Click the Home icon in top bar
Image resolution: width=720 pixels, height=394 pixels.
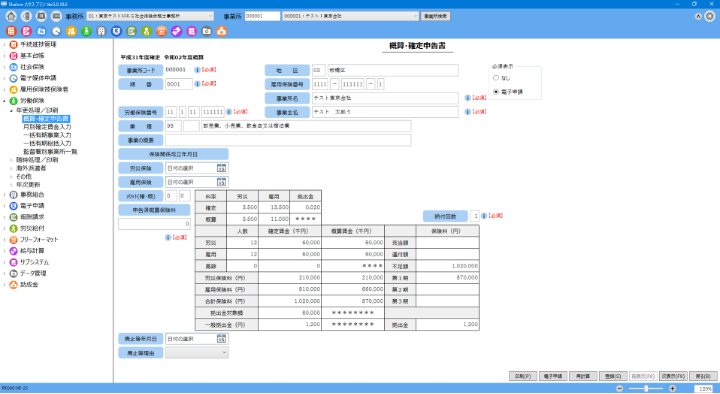(11, 16)
